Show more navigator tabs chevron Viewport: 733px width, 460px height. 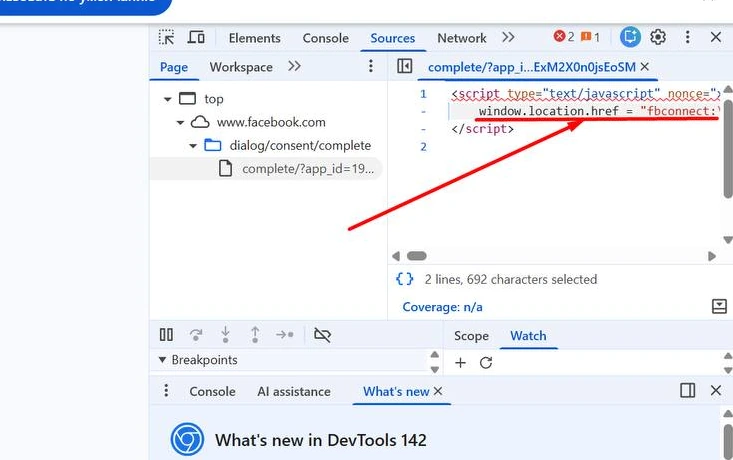click(x=294, y=66)
